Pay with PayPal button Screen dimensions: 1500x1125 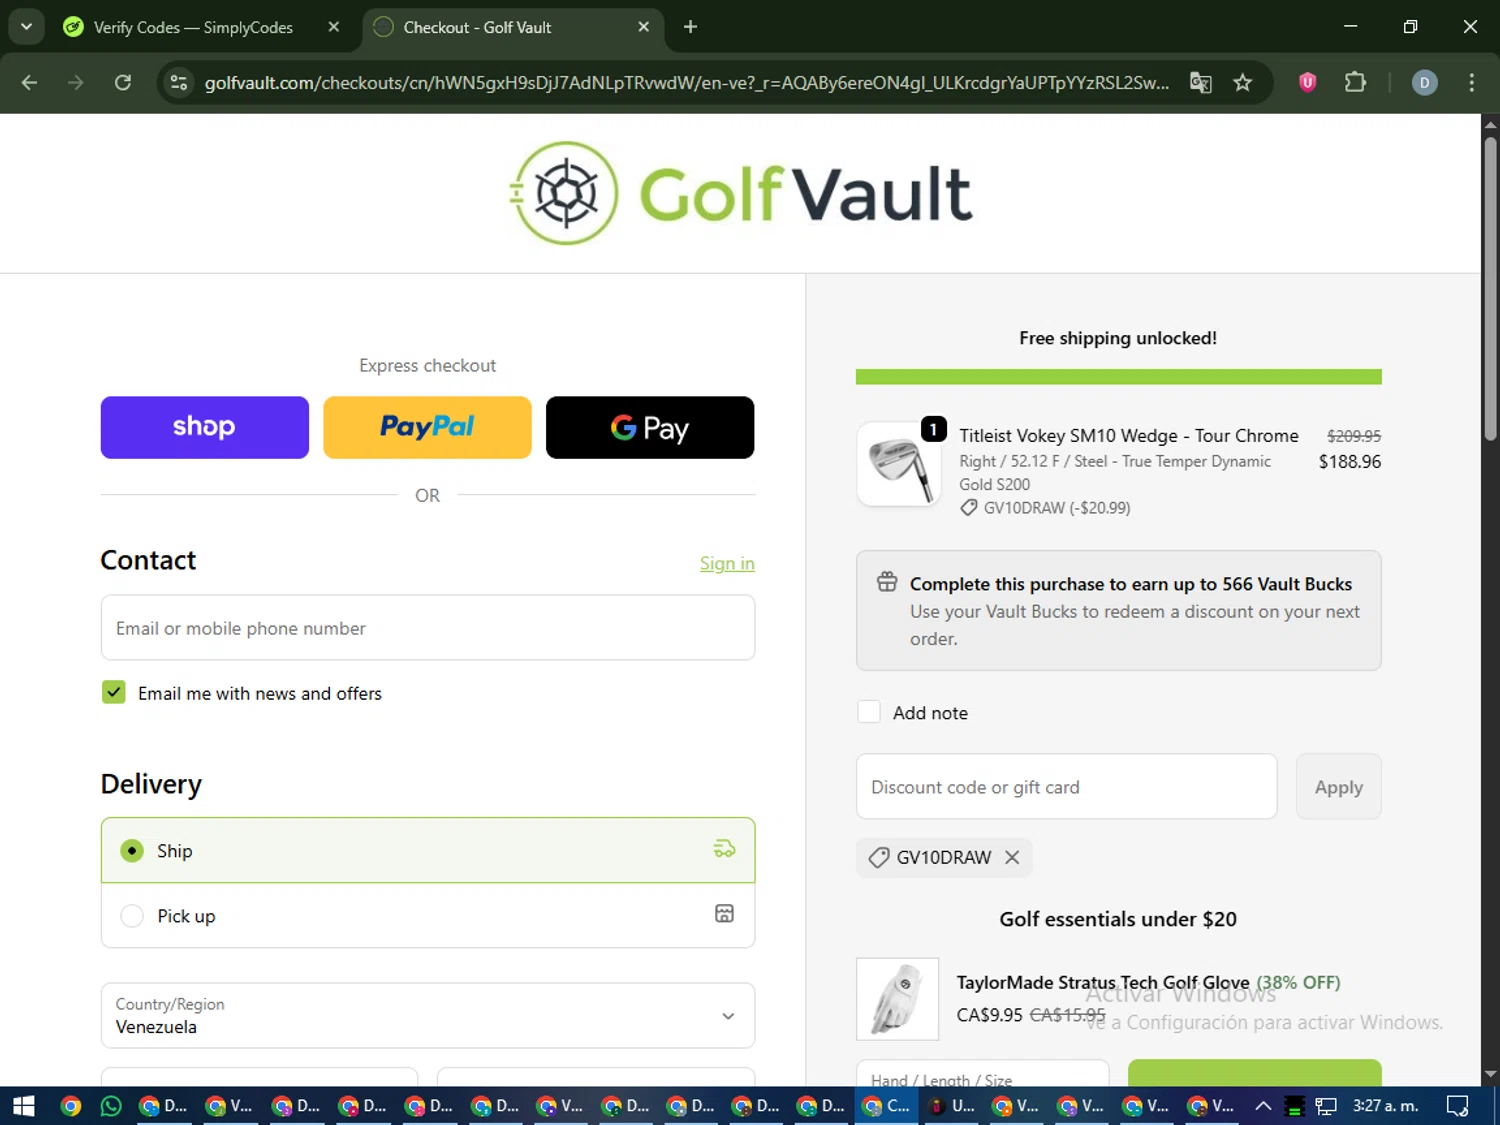pyautogui.click(x=427, y=427)
